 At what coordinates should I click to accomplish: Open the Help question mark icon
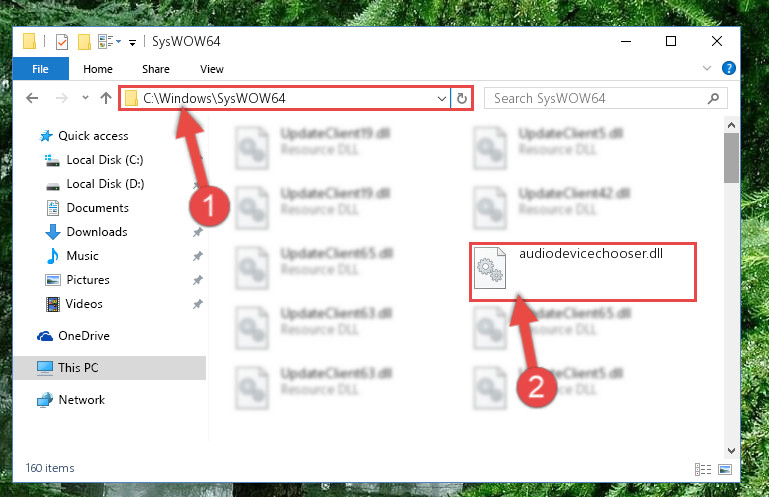click(728, 68)
